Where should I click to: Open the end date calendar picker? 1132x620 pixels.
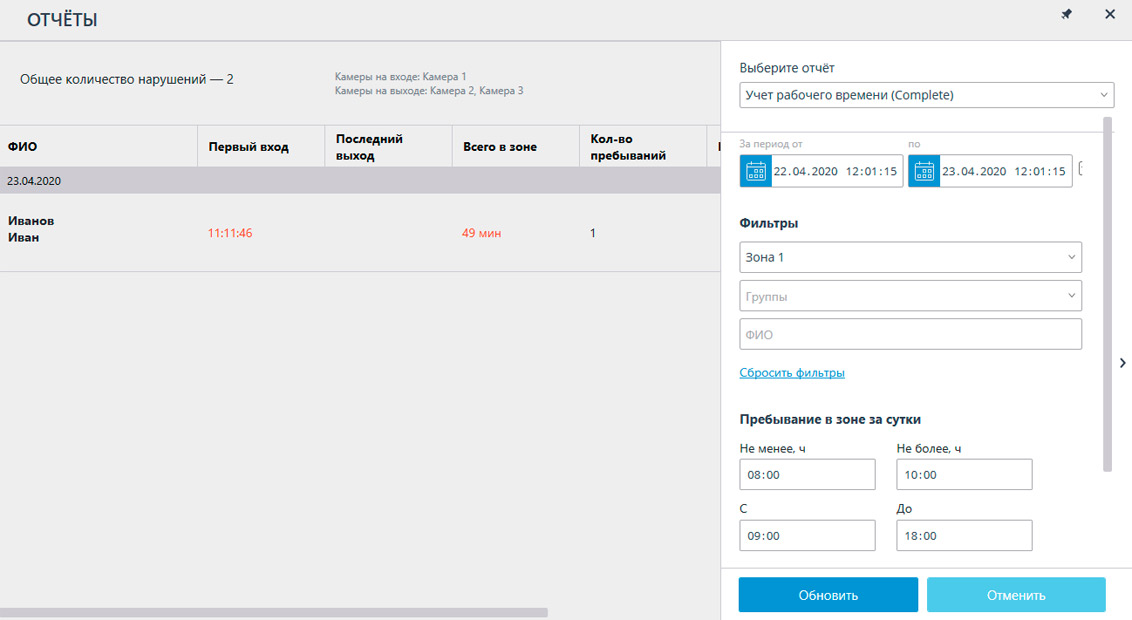pyautogui.click(x=924, y=171)
